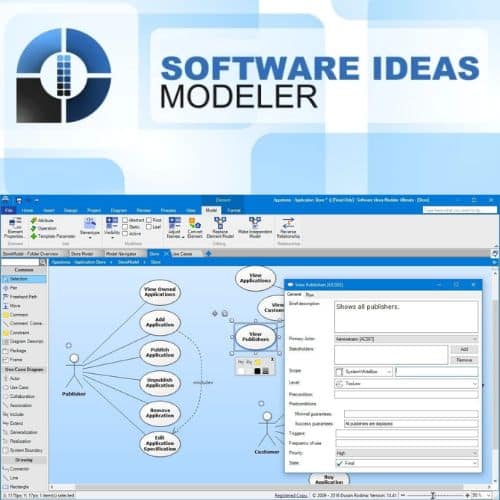Click the zoom slider in status bar
500x500 pixels.
point(433,495)
